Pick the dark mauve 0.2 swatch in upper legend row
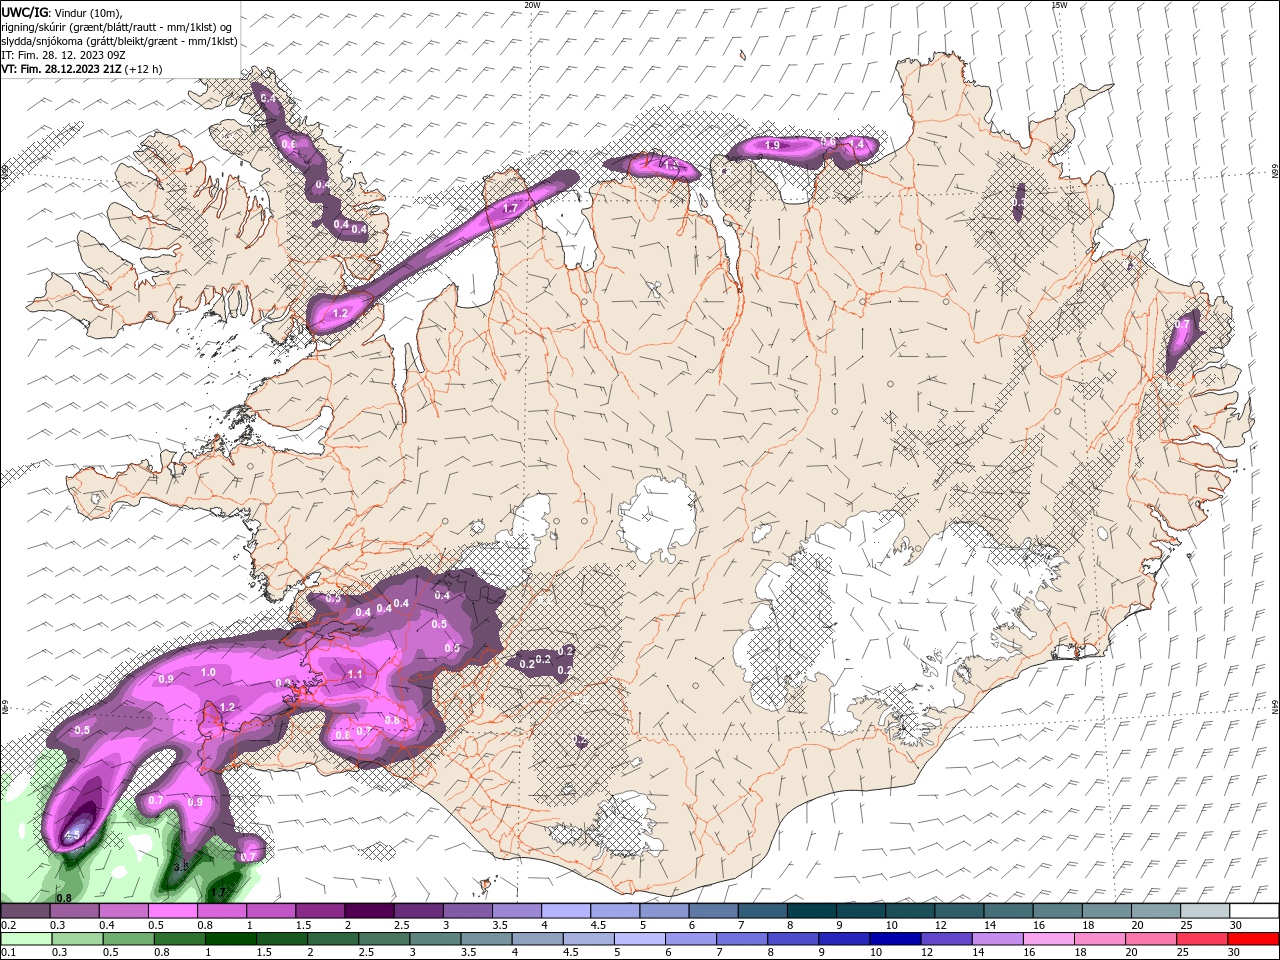The height and width of the screenshot is (960, 1280). point(25,911)
